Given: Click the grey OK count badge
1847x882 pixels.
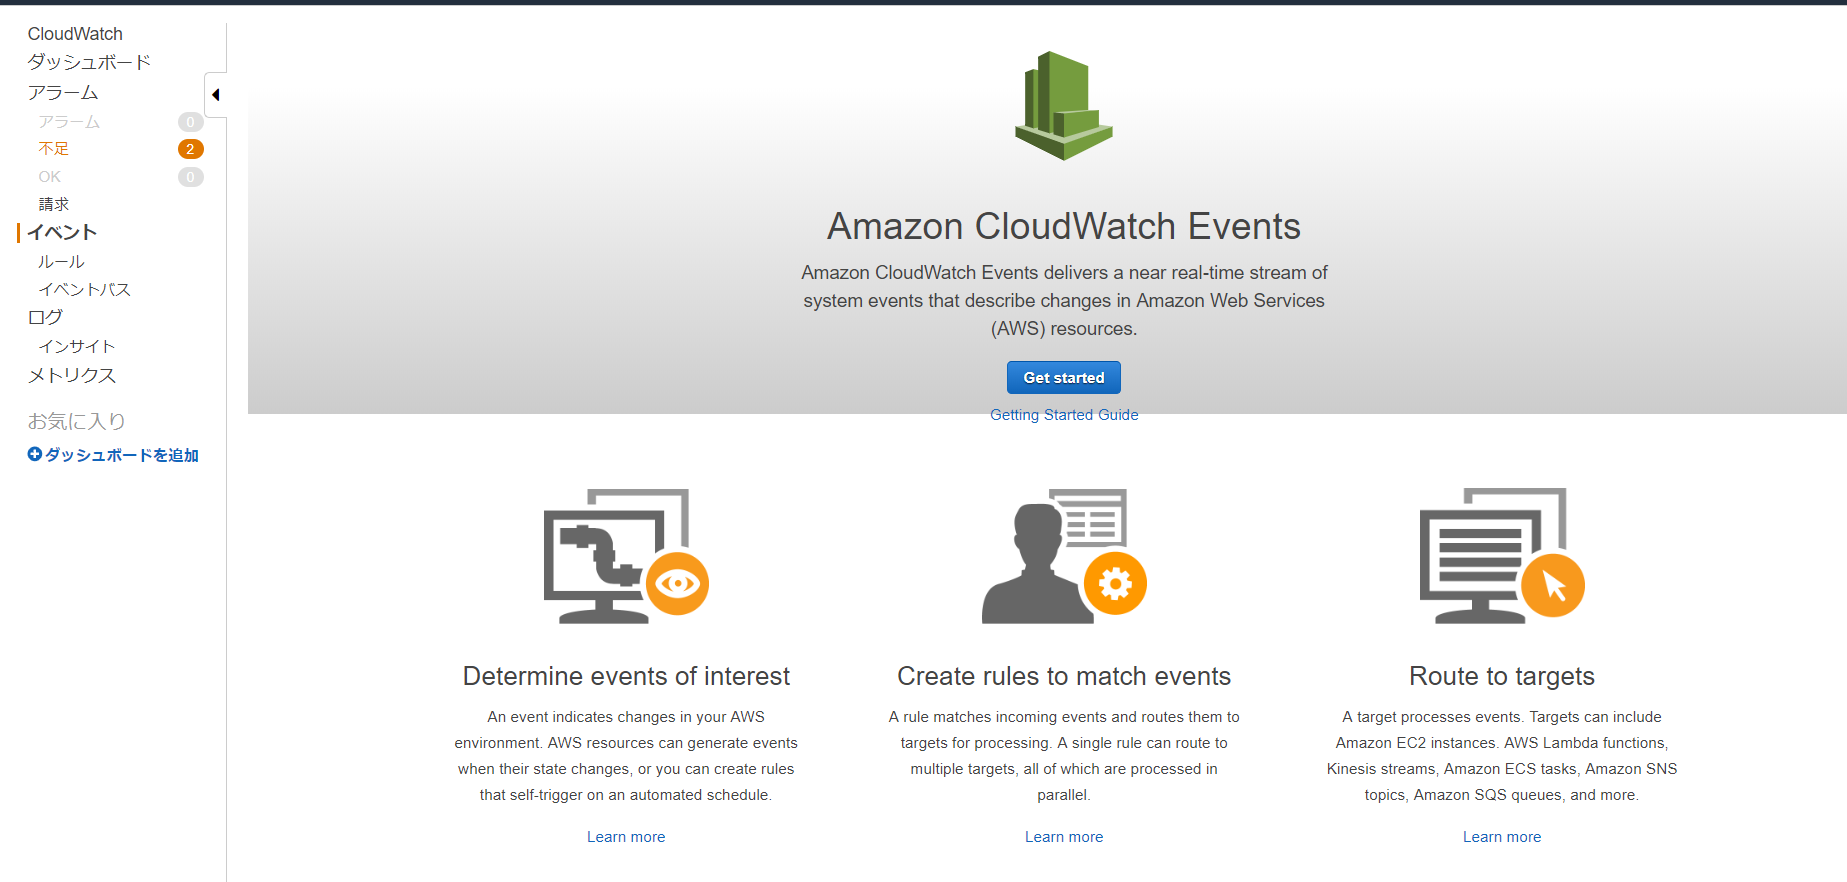Looking at the screenshot, I should coord(190,177).
